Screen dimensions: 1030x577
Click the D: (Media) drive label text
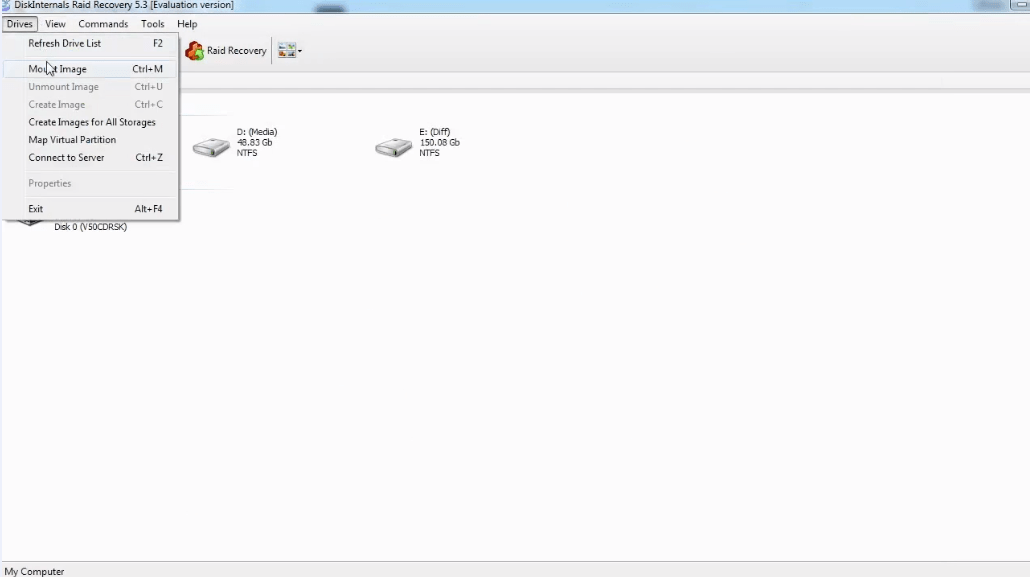click(x=257, y=132)
